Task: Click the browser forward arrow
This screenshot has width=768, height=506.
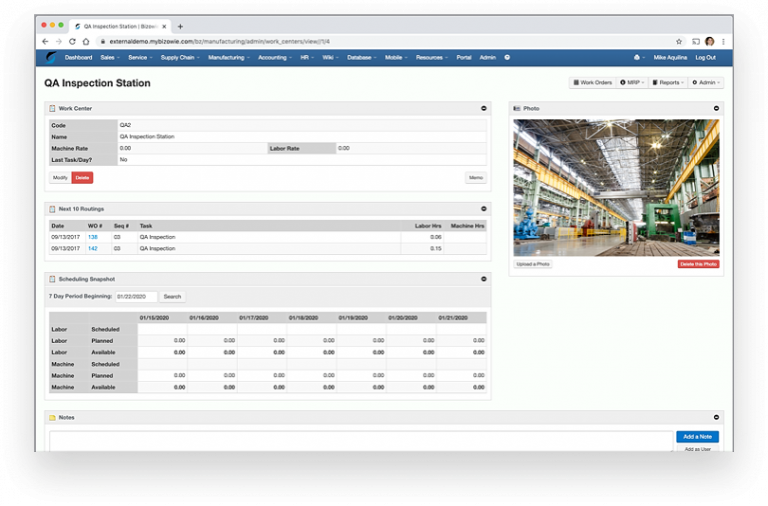Action: (x=59, y=42)
